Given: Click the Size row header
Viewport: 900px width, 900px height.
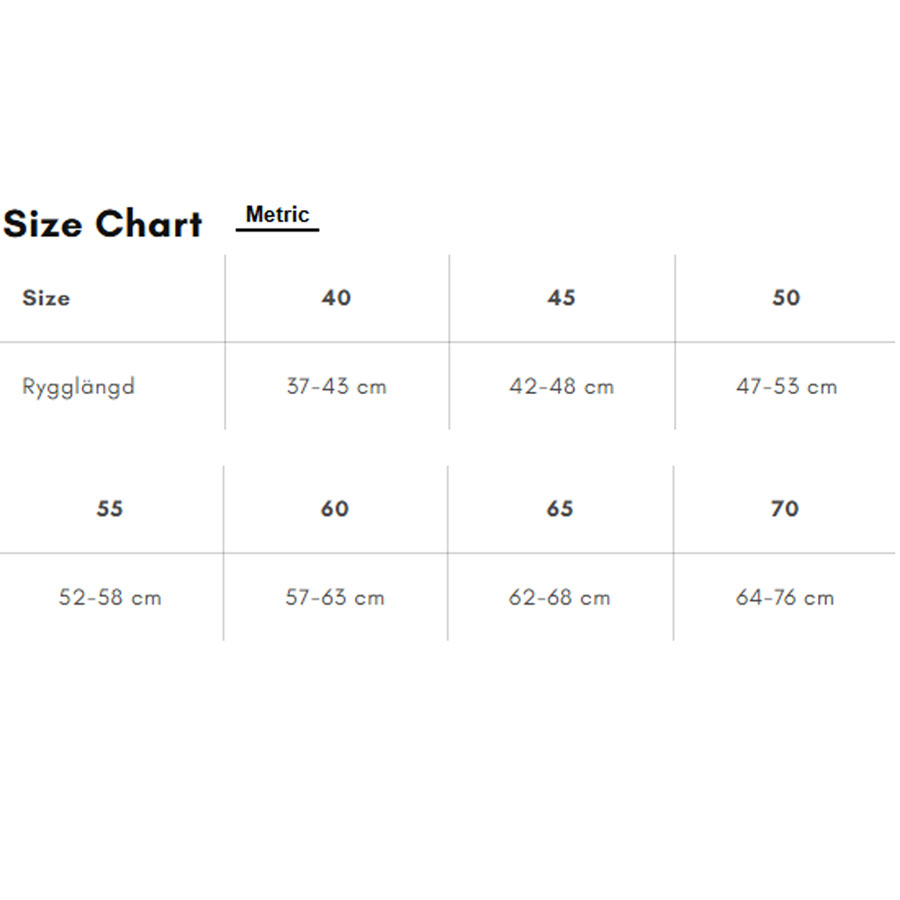Looking at the screenshot, I should [46, 298].
